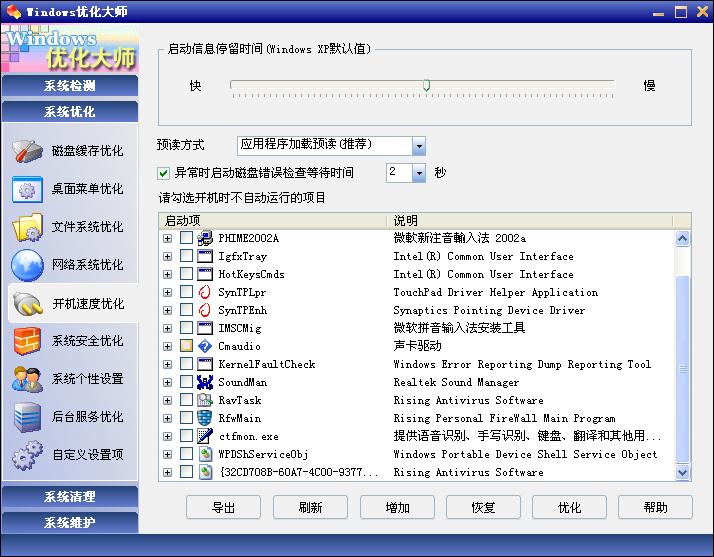
Task: Check the PHIME2002A checkbox
Action: (186, 238)
